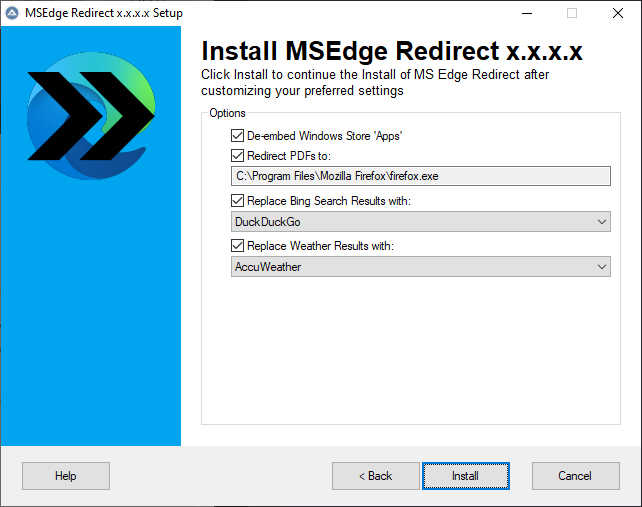Click the 'Options' group label

[227, 113]
